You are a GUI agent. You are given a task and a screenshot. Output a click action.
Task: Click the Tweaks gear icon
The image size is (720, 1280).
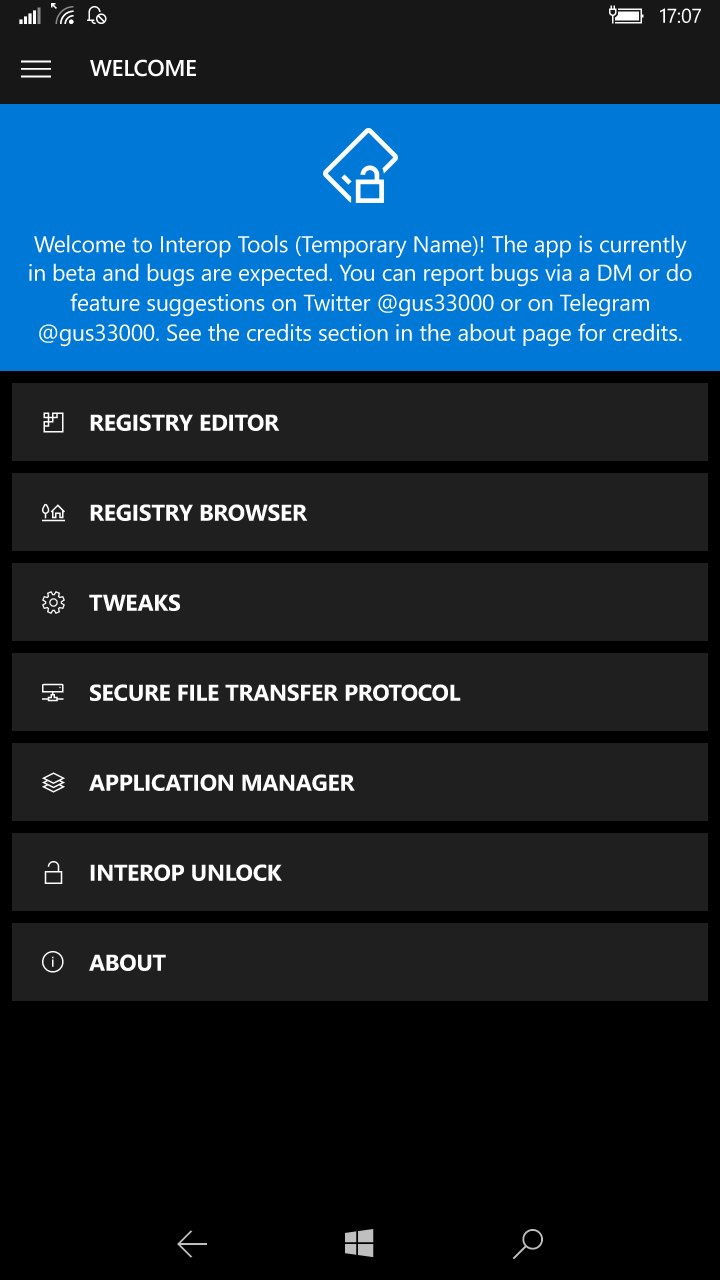53,602
